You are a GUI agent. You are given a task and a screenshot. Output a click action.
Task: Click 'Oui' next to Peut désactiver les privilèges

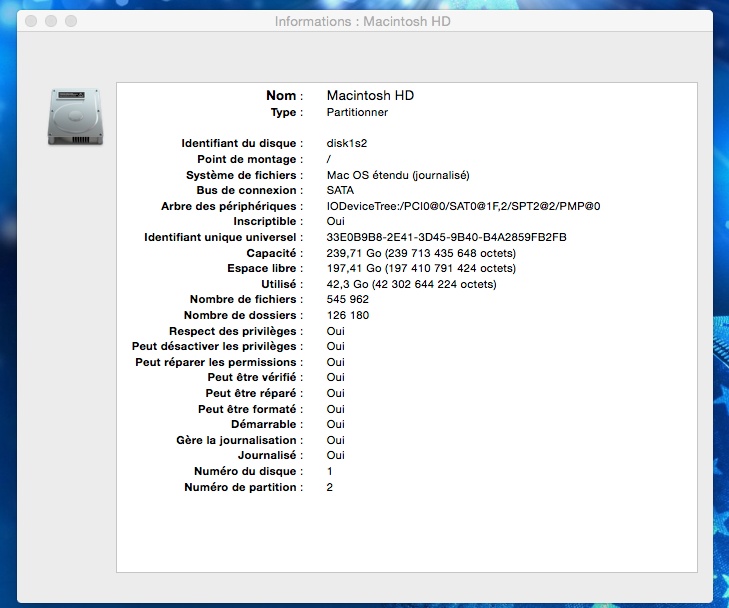[x=336, y=346]
